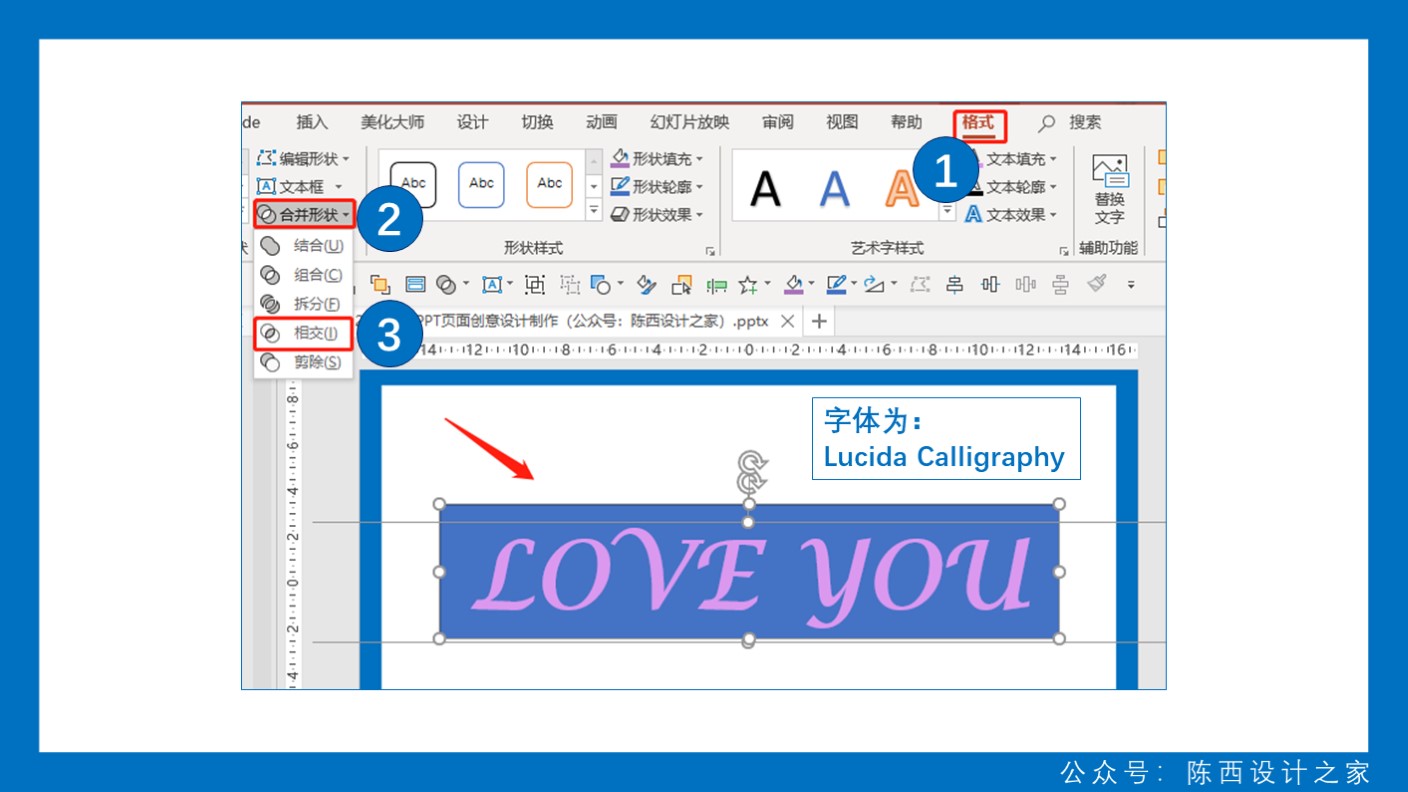The height and width of the screenshot is (792, 1408).
Task: Click the Group objects icon in quick access toolbar
Action: point(535,285)
